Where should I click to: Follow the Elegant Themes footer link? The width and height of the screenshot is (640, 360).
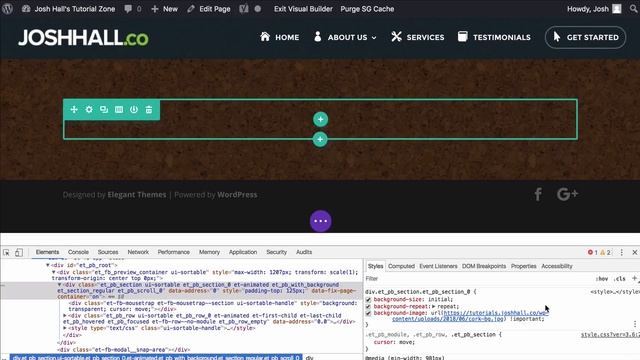tap(137, 195)
